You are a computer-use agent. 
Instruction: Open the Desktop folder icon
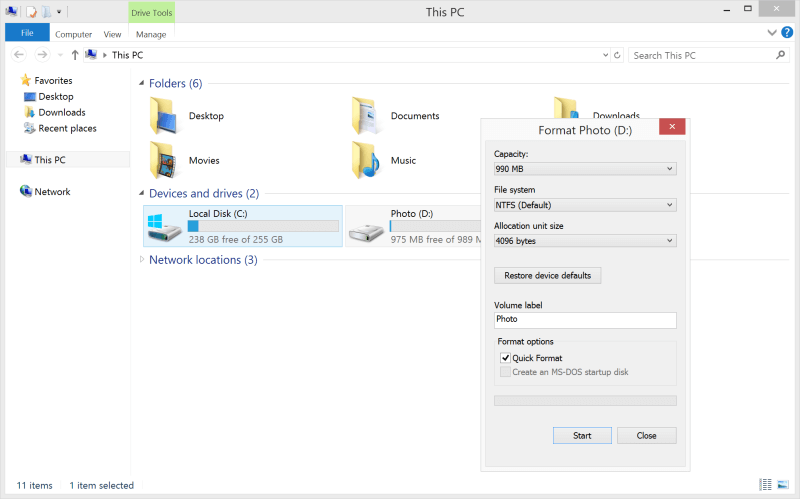(x=164, y=116)
